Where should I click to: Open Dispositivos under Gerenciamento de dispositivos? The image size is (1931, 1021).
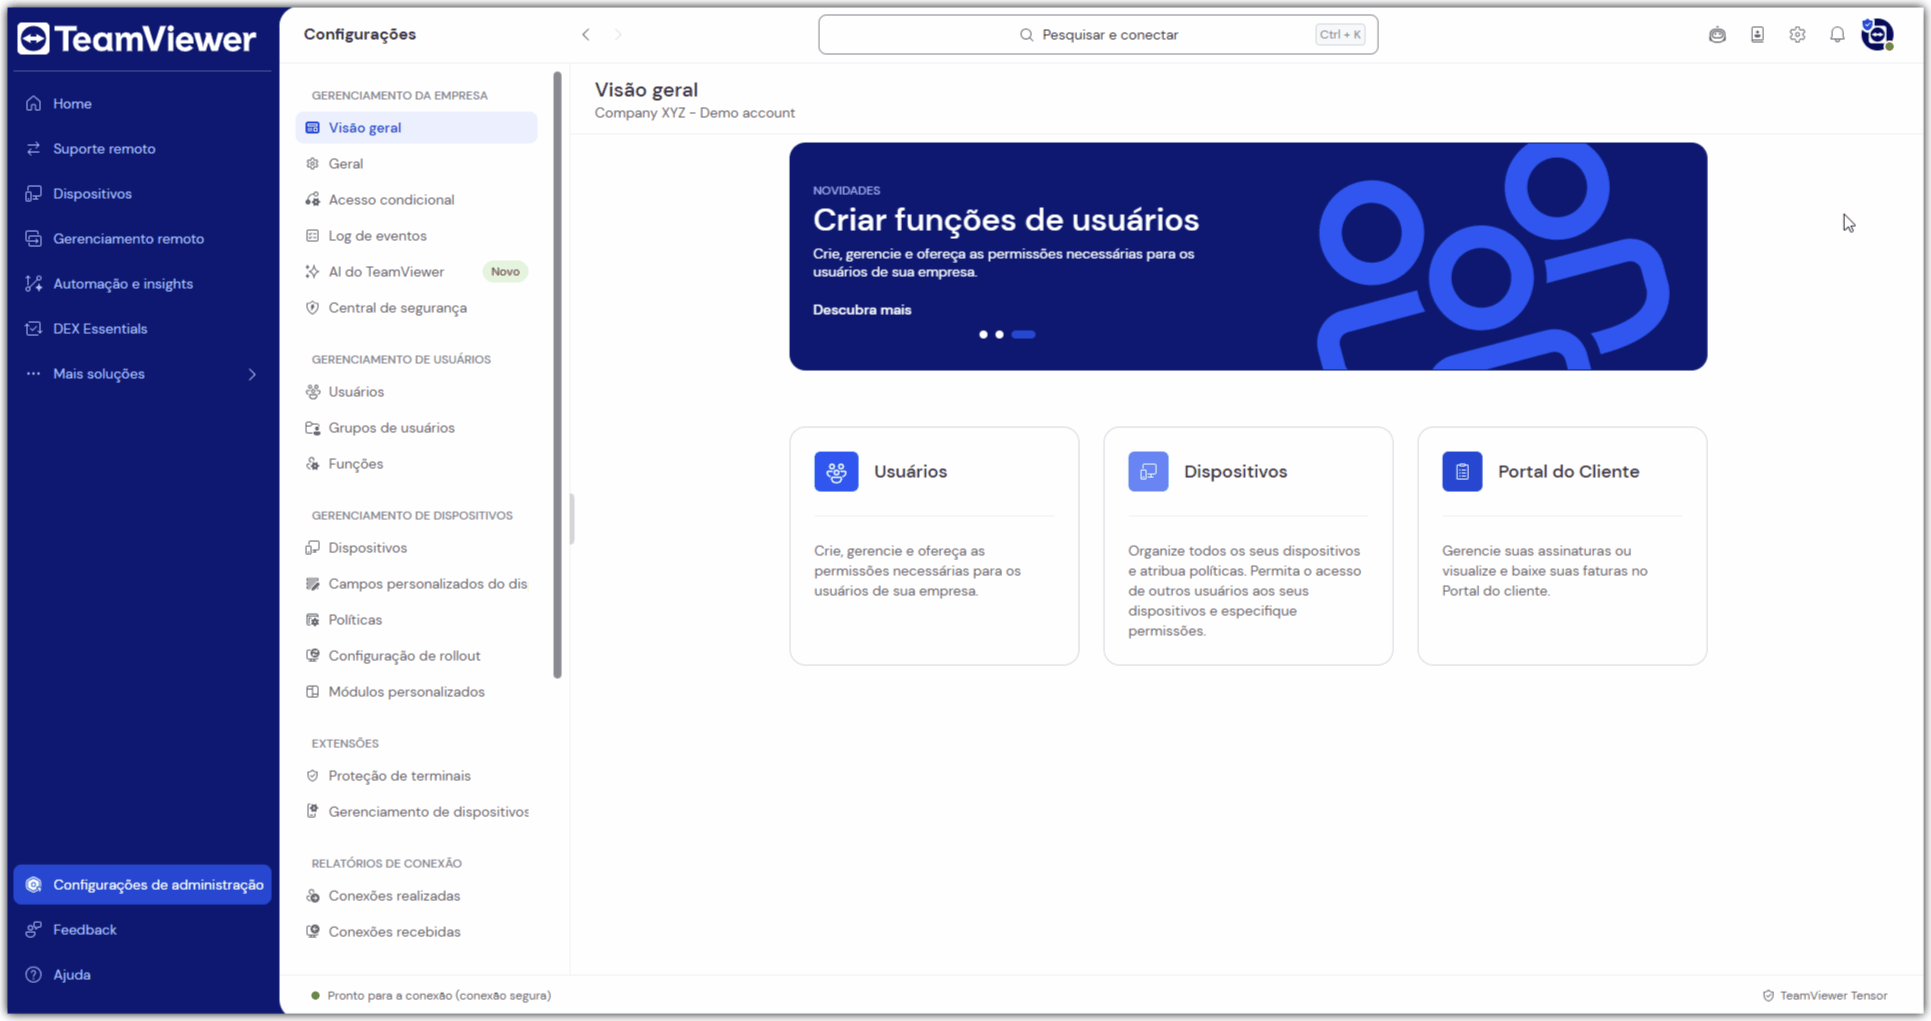coord(416,547)
